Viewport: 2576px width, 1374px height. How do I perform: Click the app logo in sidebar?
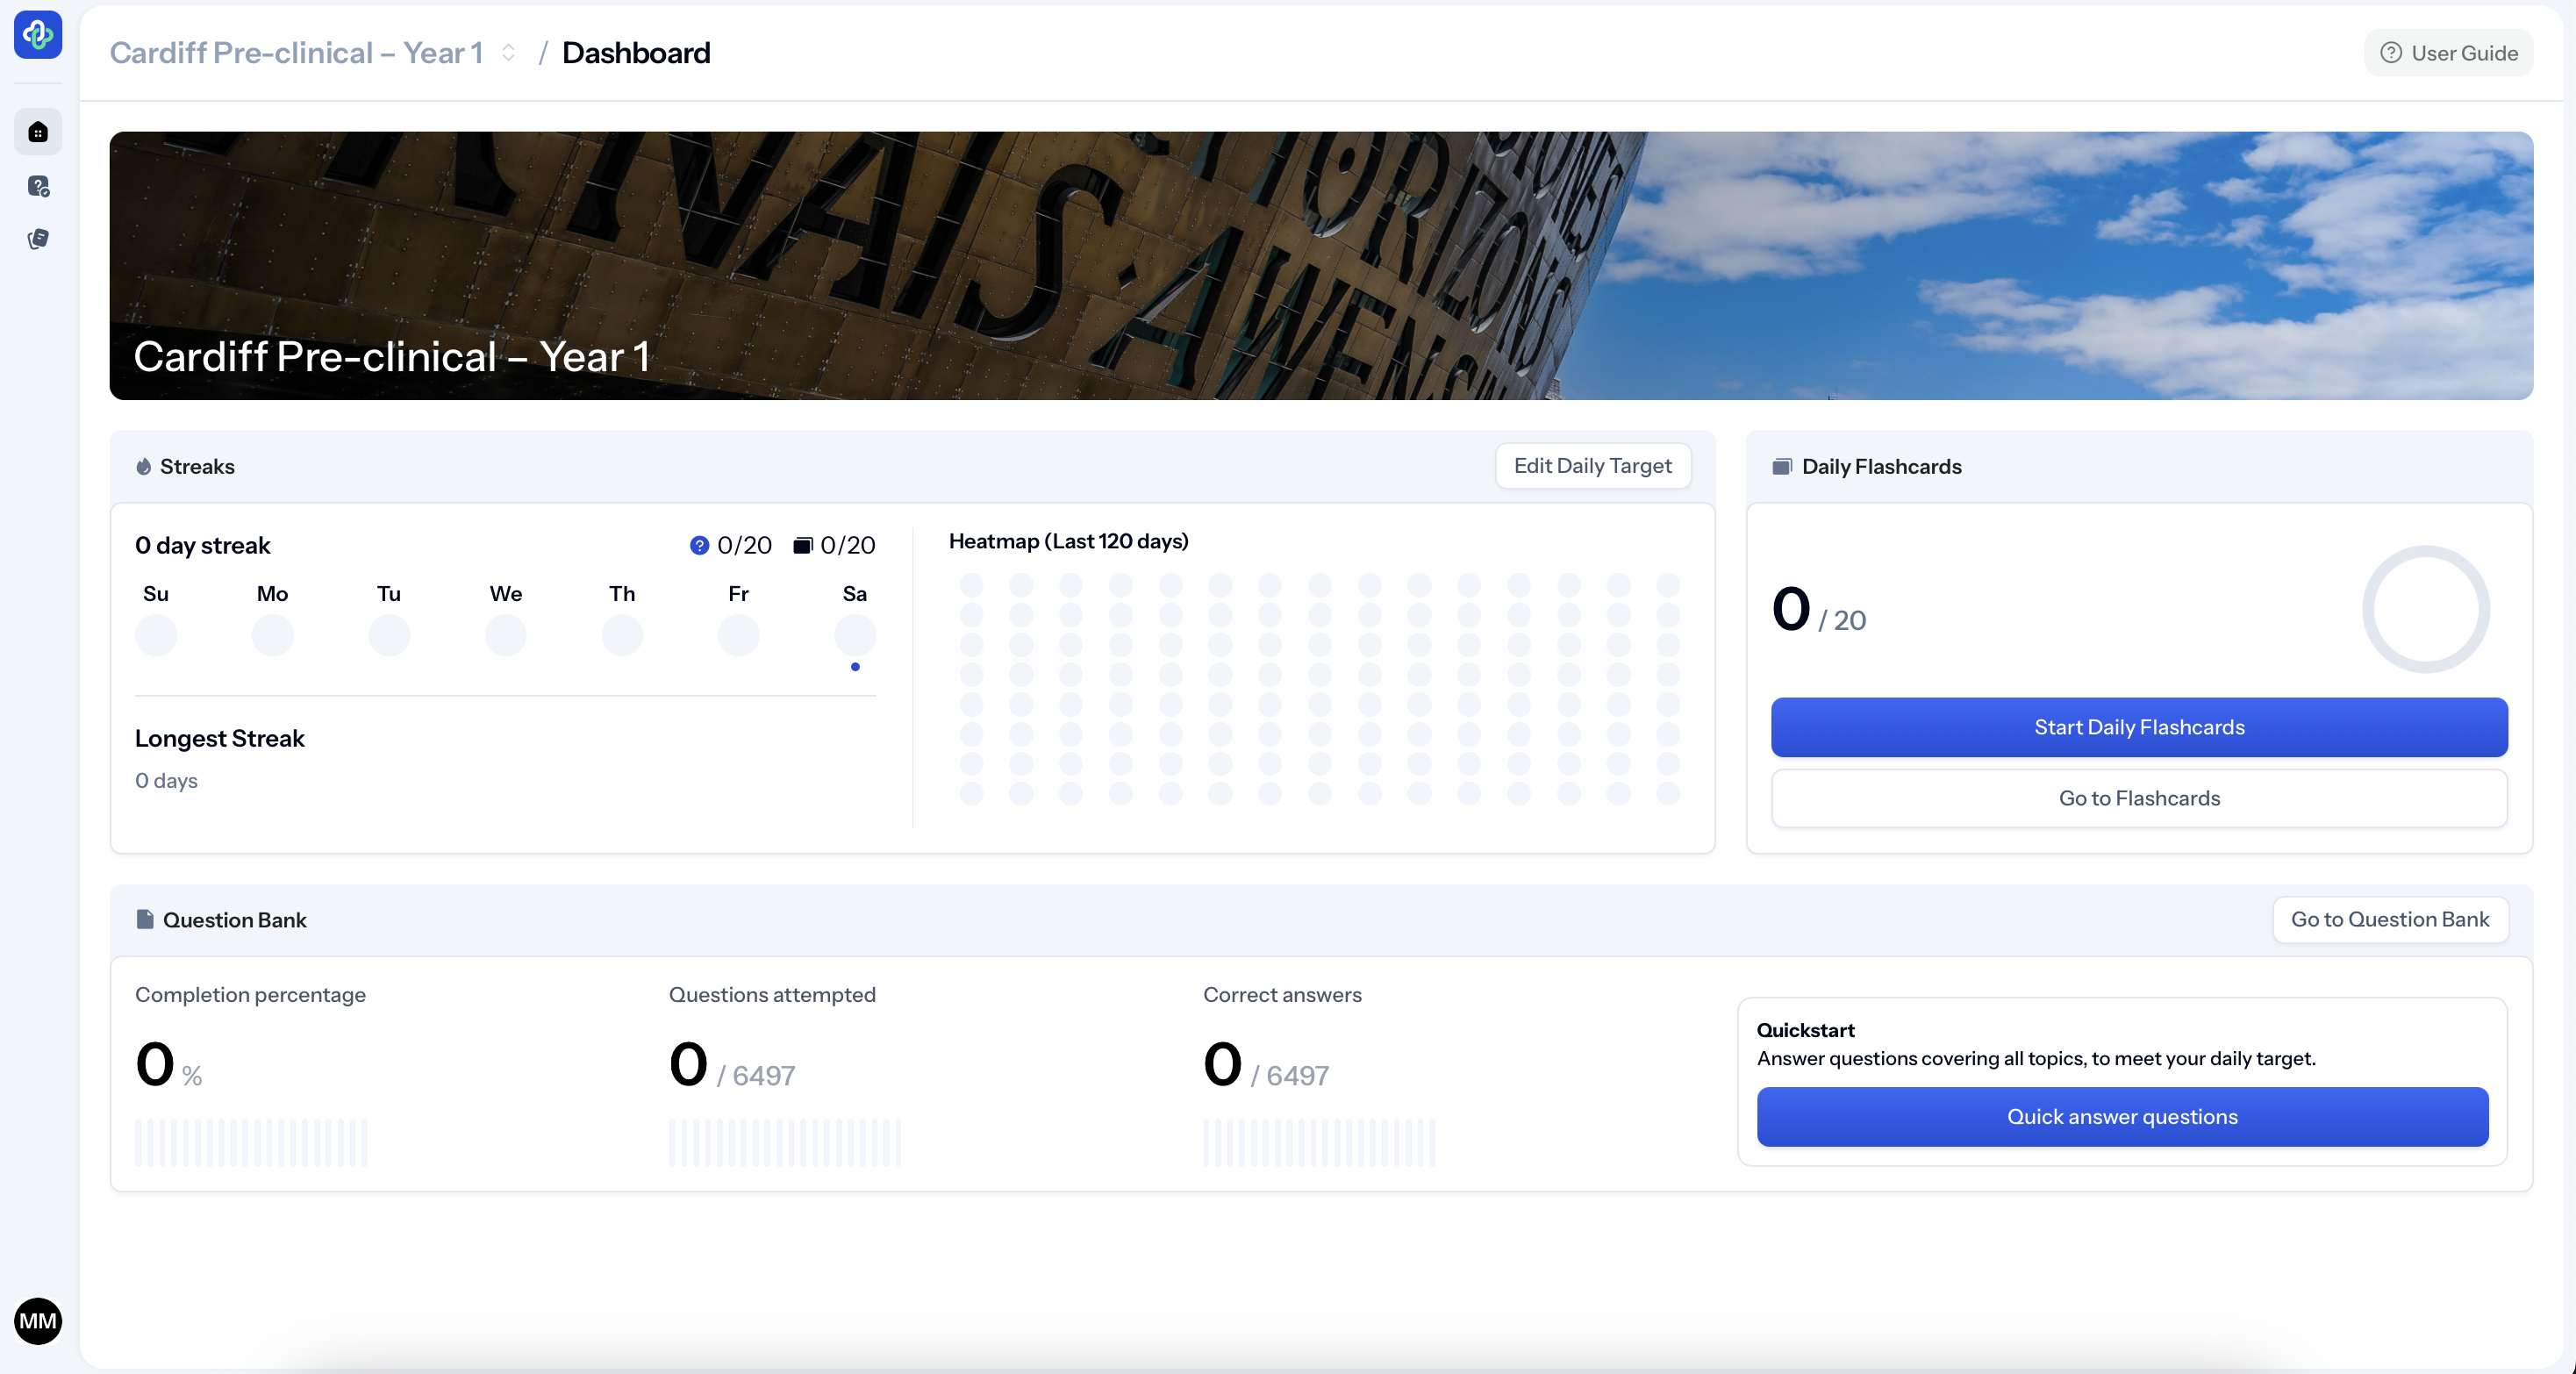point(38,35)
